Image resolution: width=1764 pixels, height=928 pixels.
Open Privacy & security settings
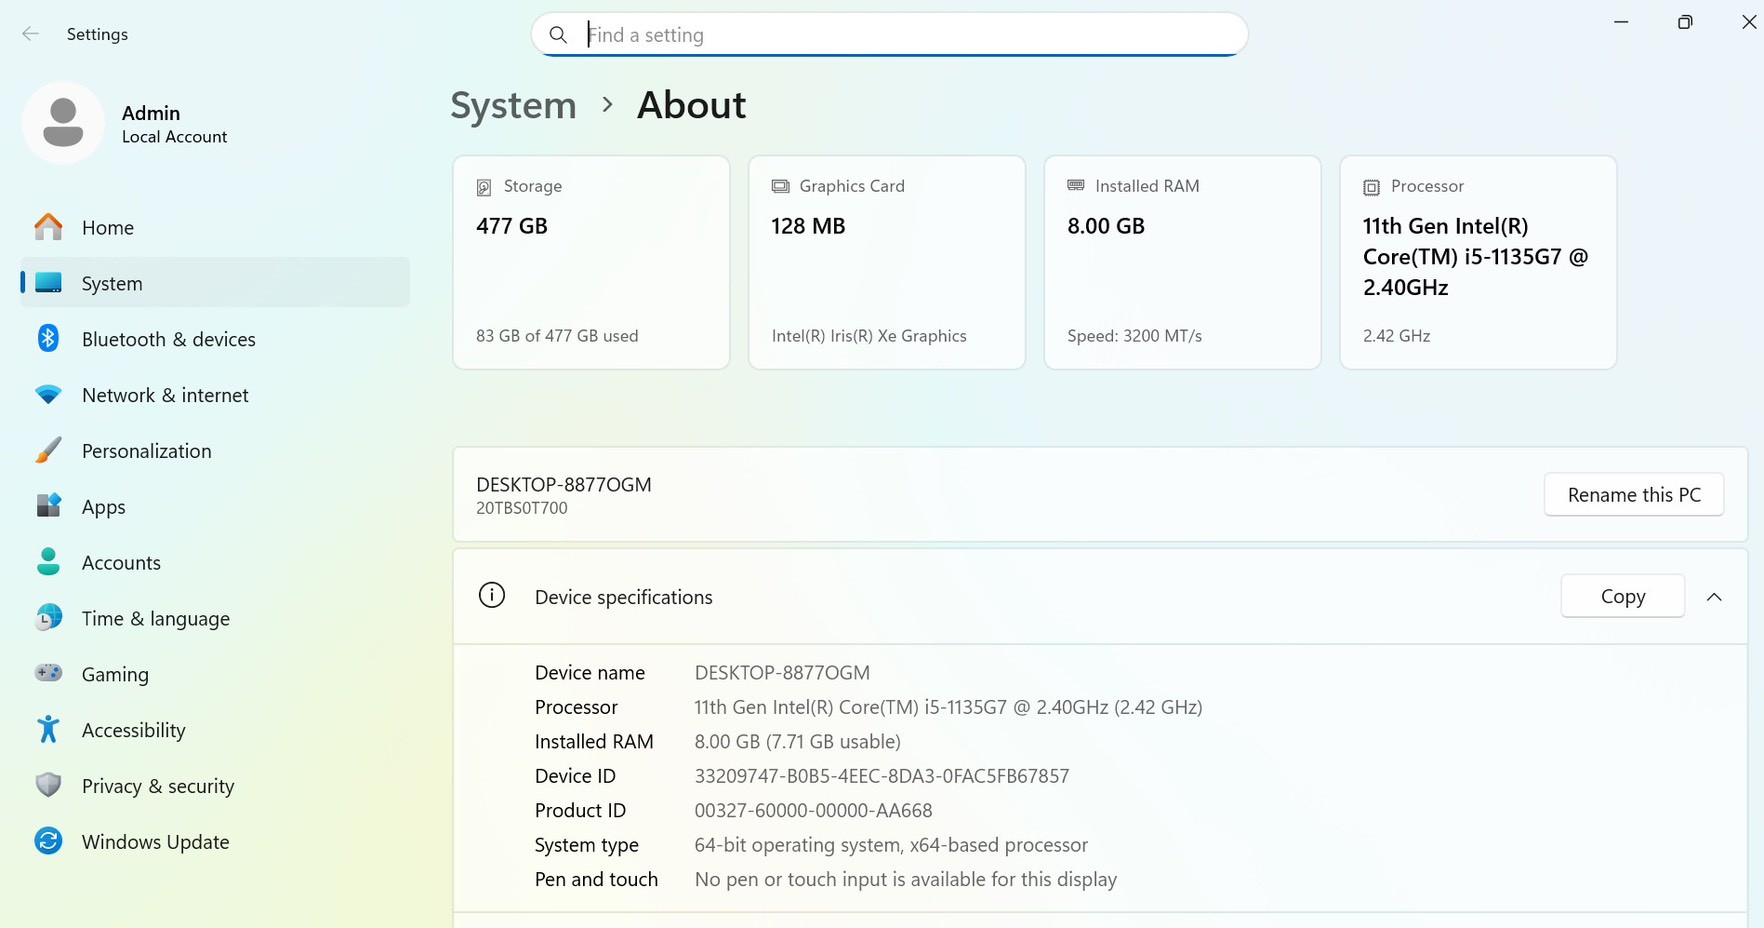(x=158, y=786)
